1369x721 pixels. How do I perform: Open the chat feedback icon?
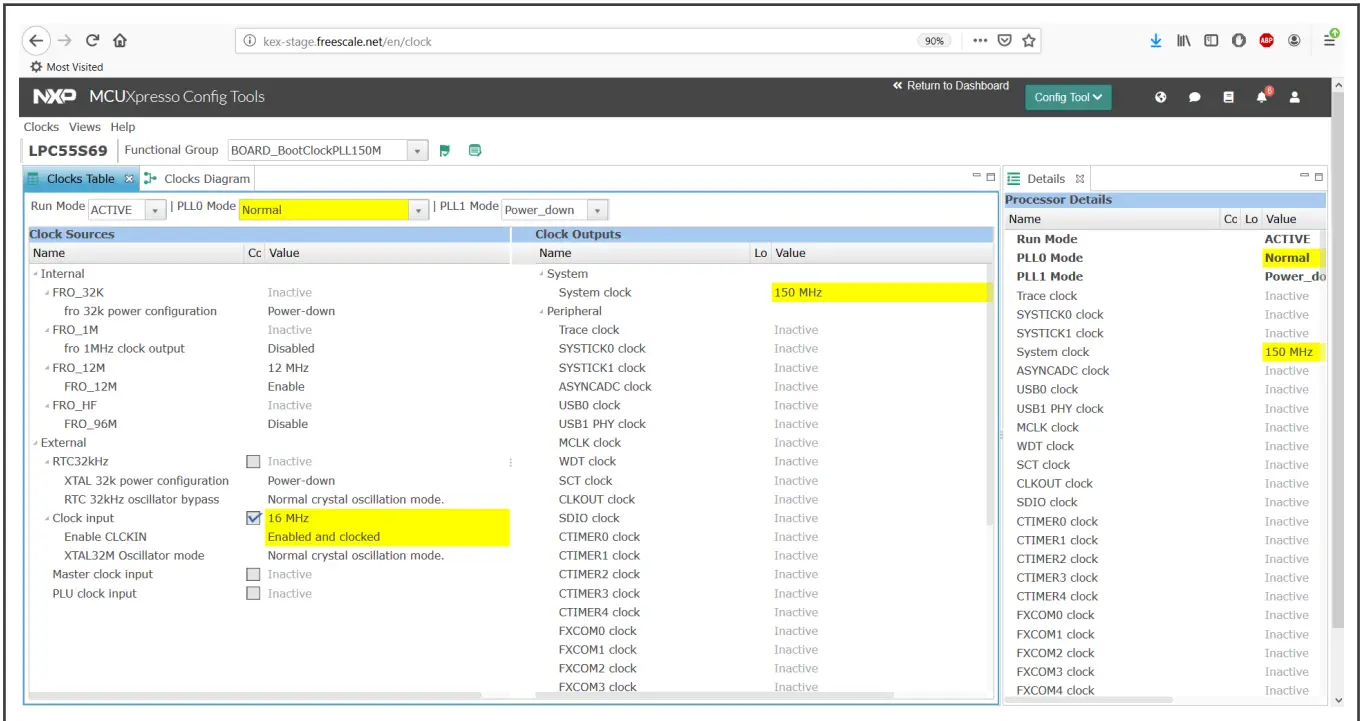point(1194,96)
